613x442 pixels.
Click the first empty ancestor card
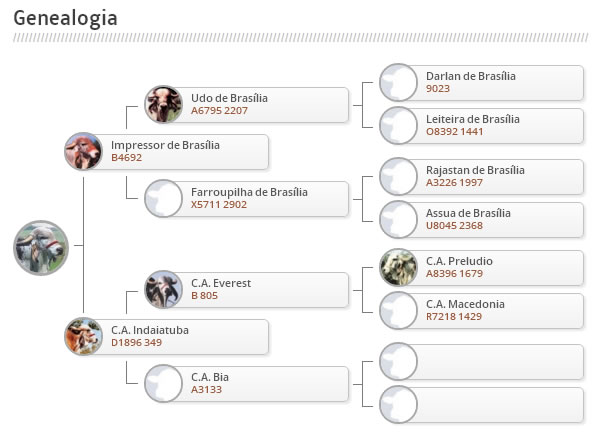[483, 362]
